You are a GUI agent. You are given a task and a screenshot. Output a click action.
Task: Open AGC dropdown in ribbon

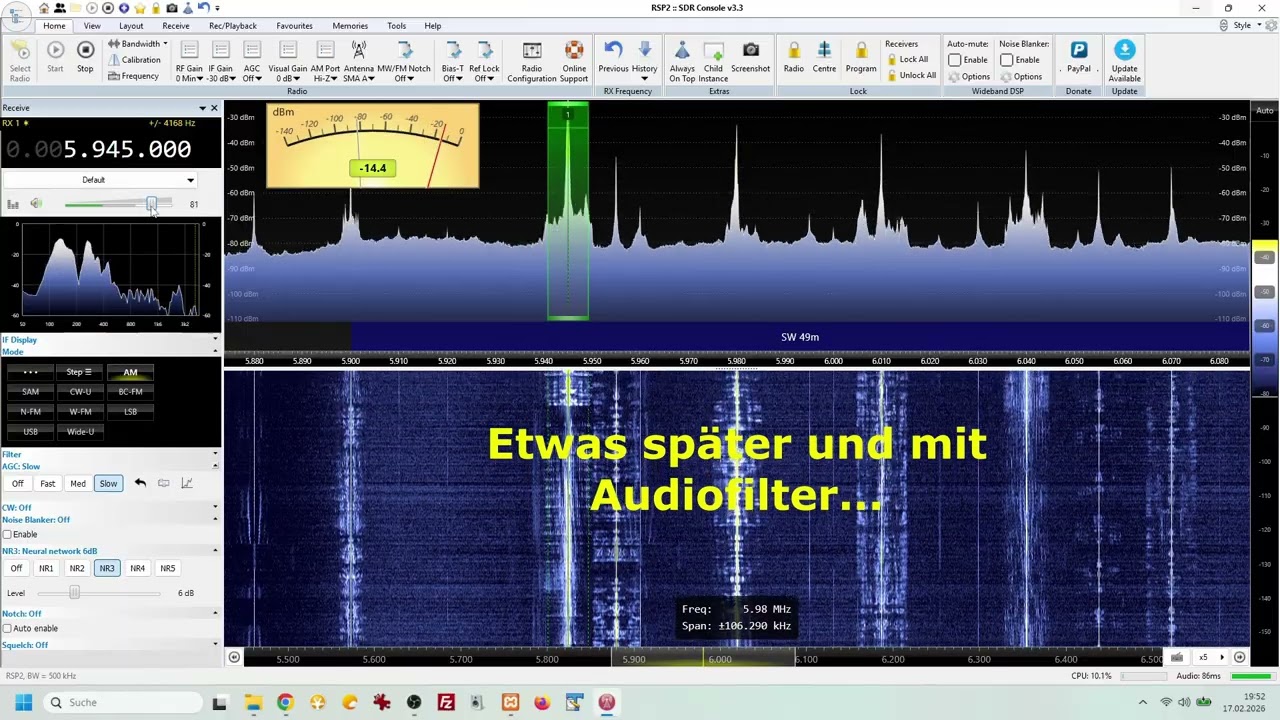[x=252, y=62]
